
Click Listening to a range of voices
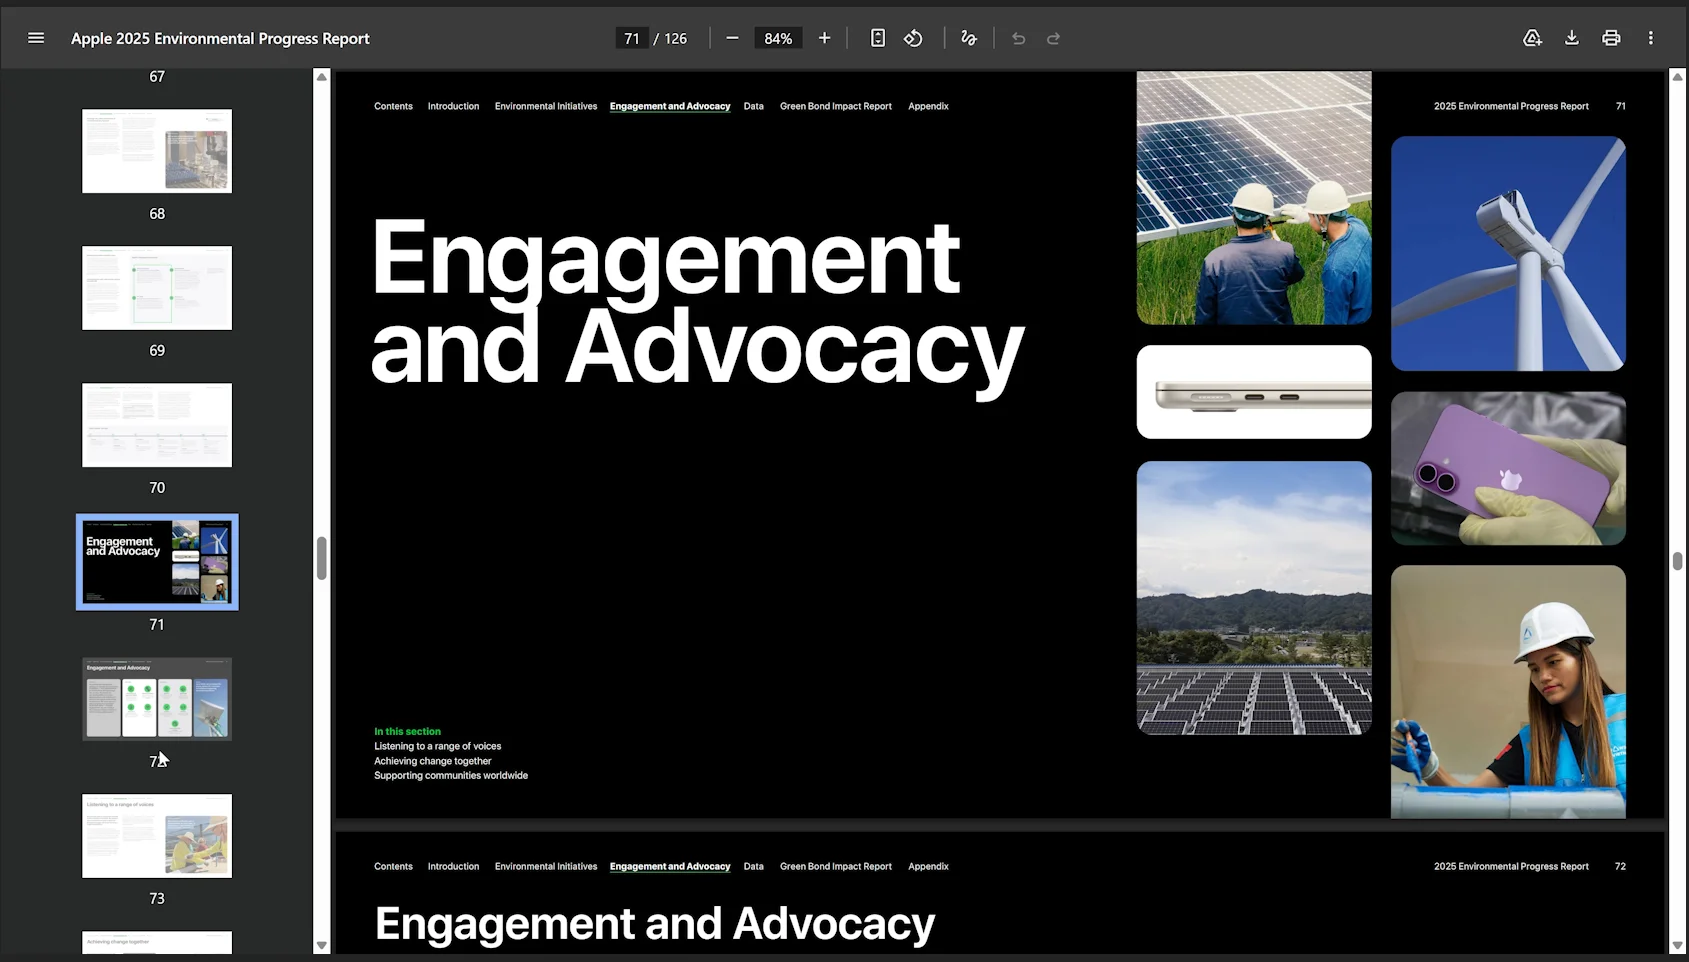[x=438, y=746]
